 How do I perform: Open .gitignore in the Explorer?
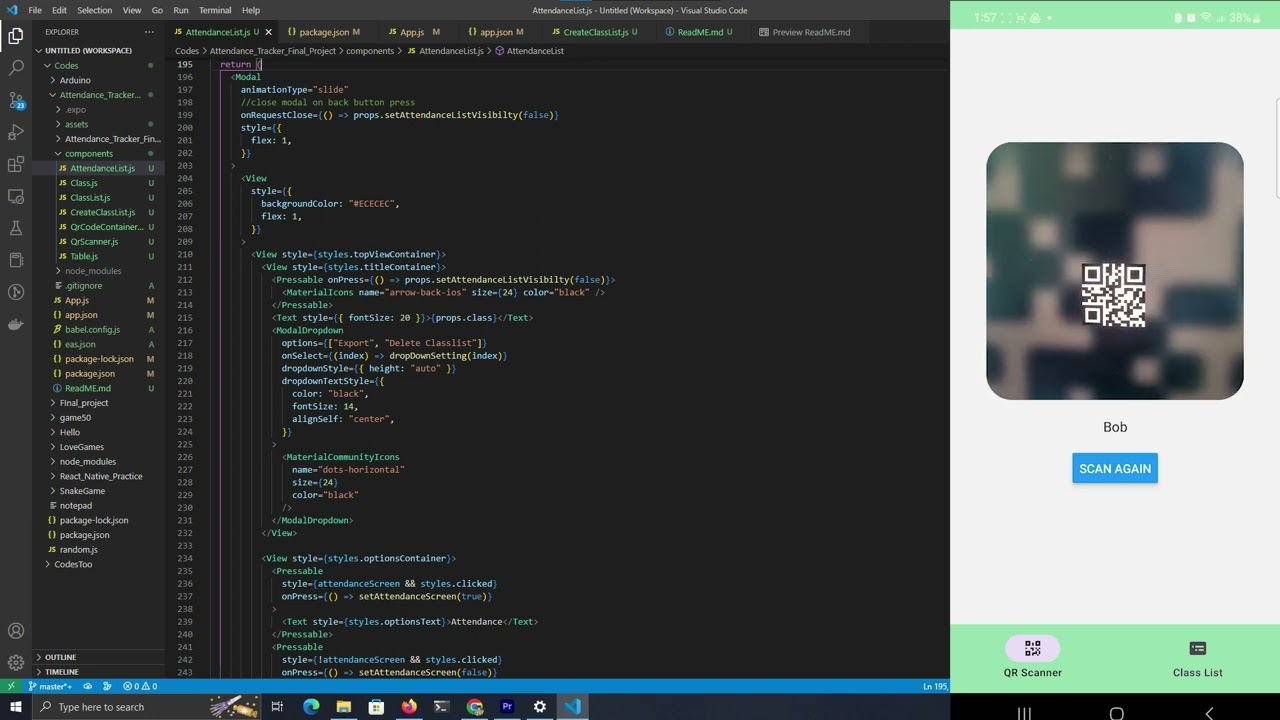pos(84,286)
